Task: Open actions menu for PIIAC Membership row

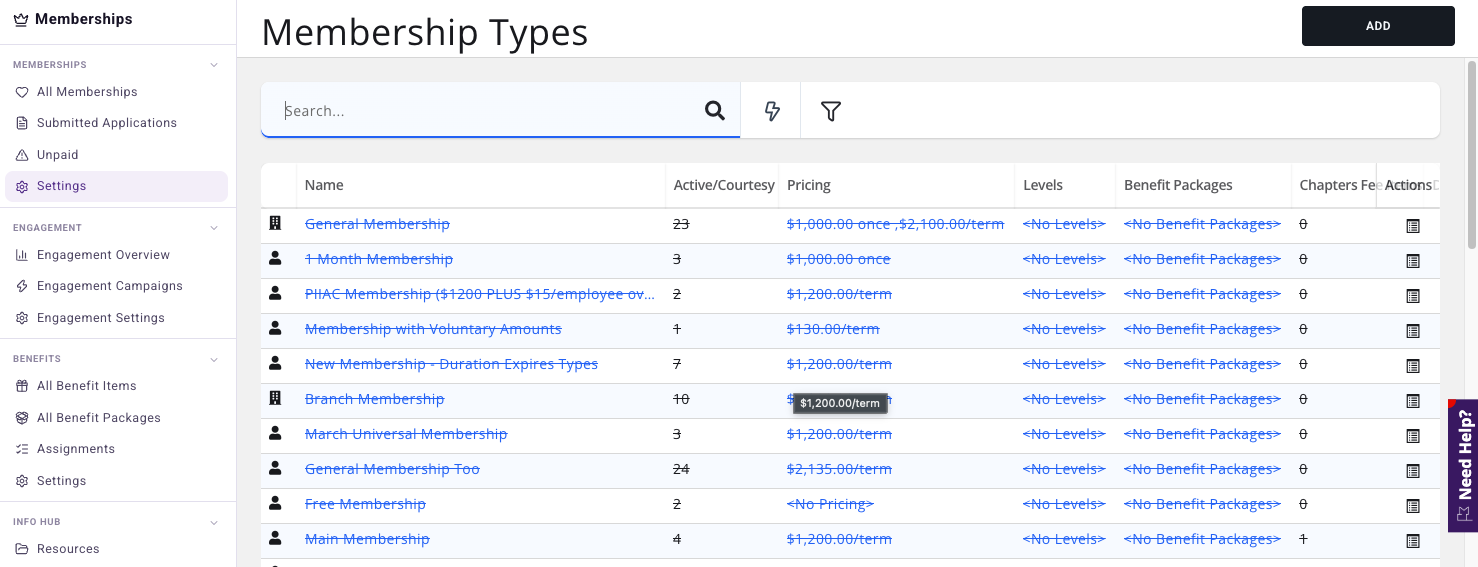Action: pyautogui.click(x=1412, y=296)
